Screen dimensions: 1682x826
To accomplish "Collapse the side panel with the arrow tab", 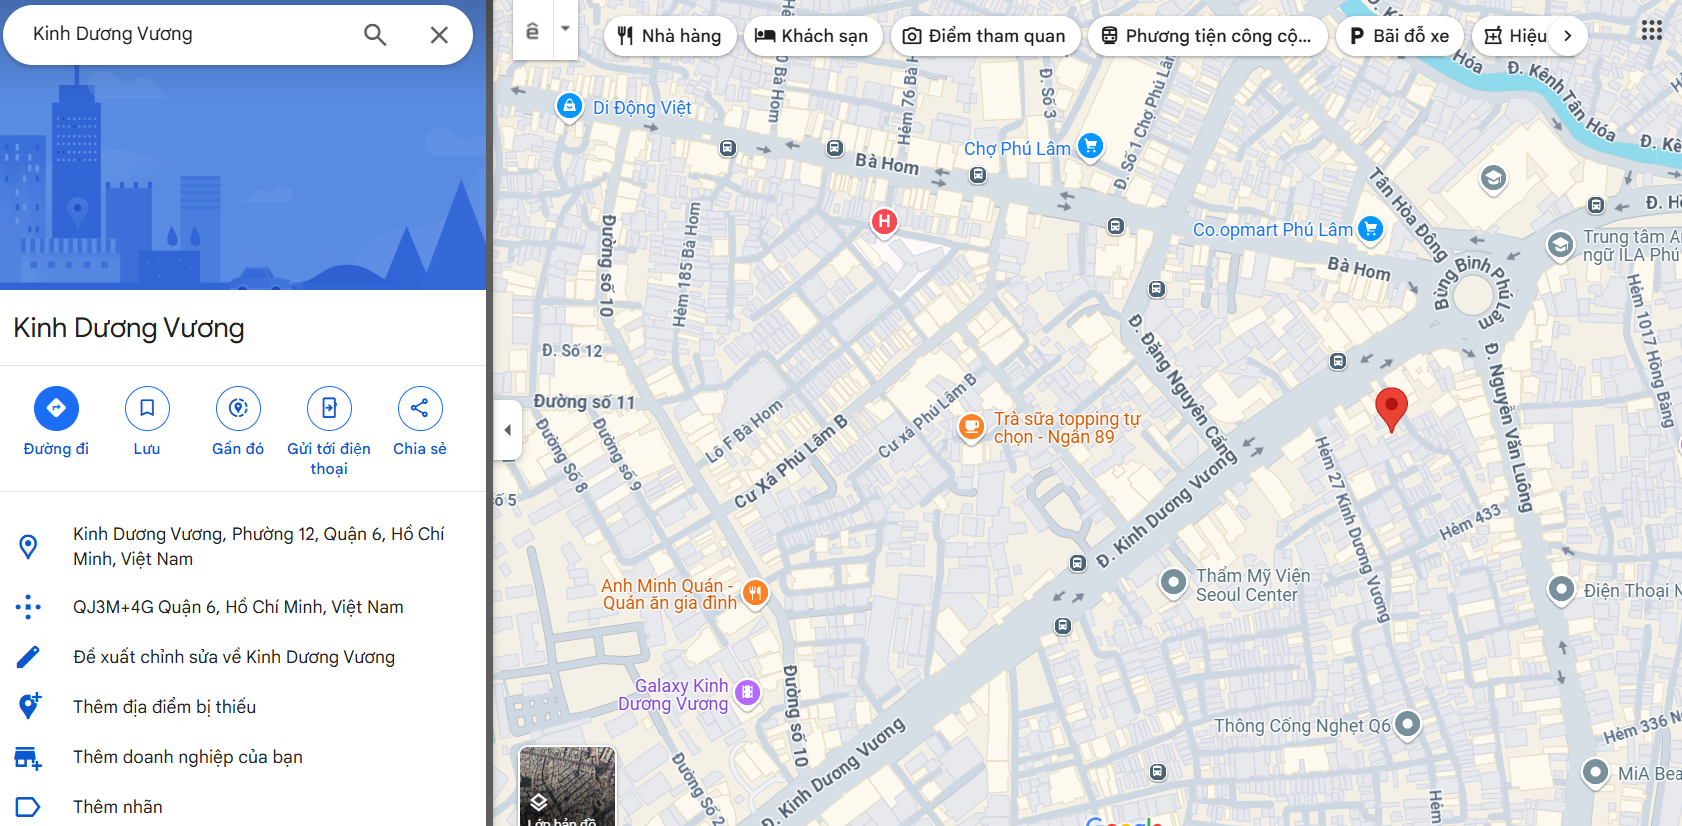I will click(x=508, y=430).
